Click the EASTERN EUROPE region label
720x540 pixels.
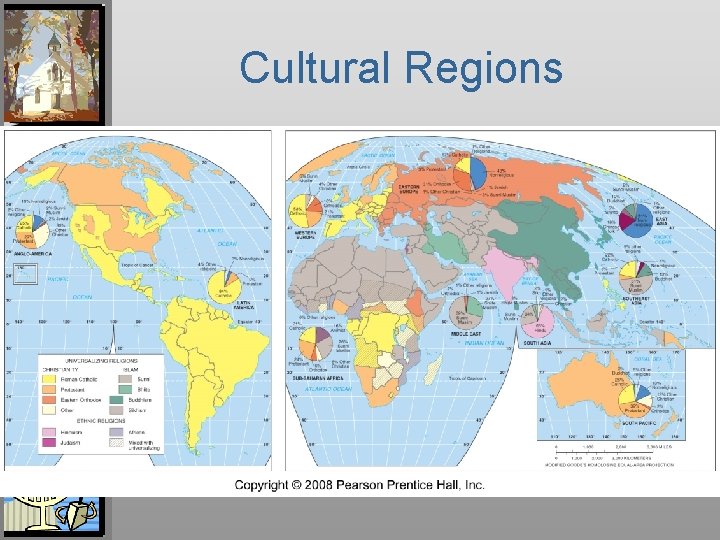coord(409,189)
